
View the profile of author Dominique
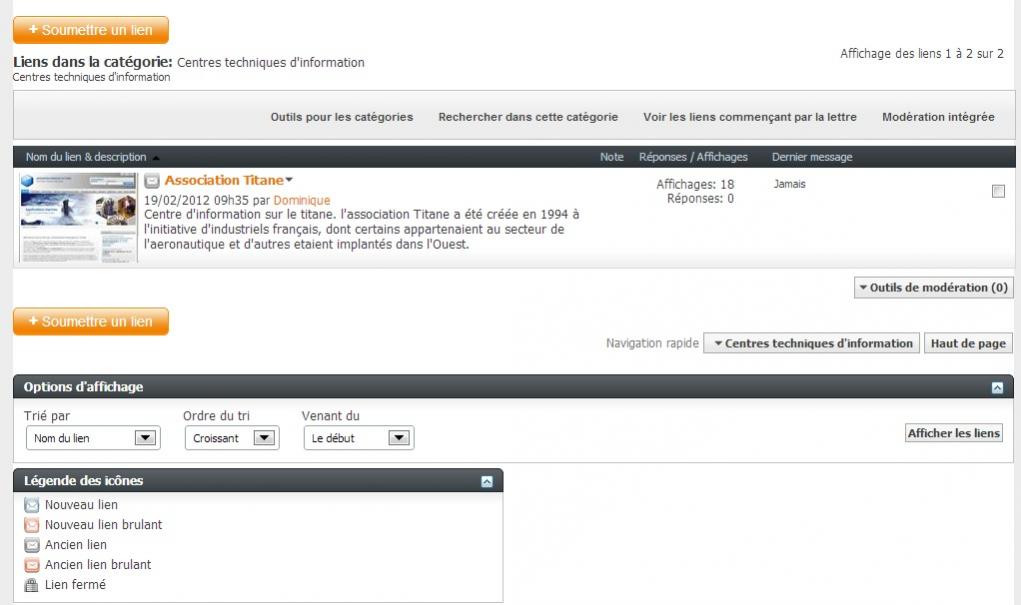pyautogui.click(x=301, y=200)
